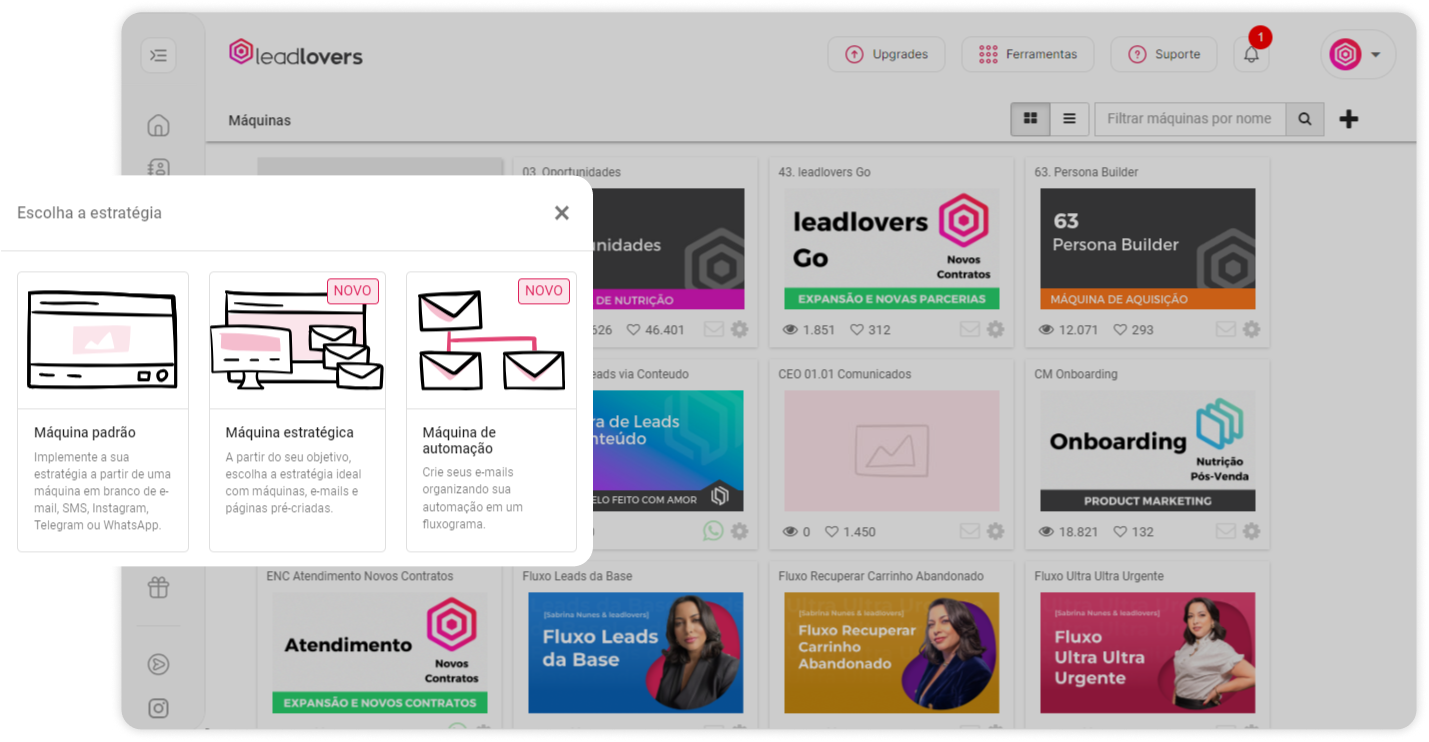Choose the Máquina padrão option
This screenshot has width=1429, height=742.
point(103,412)
